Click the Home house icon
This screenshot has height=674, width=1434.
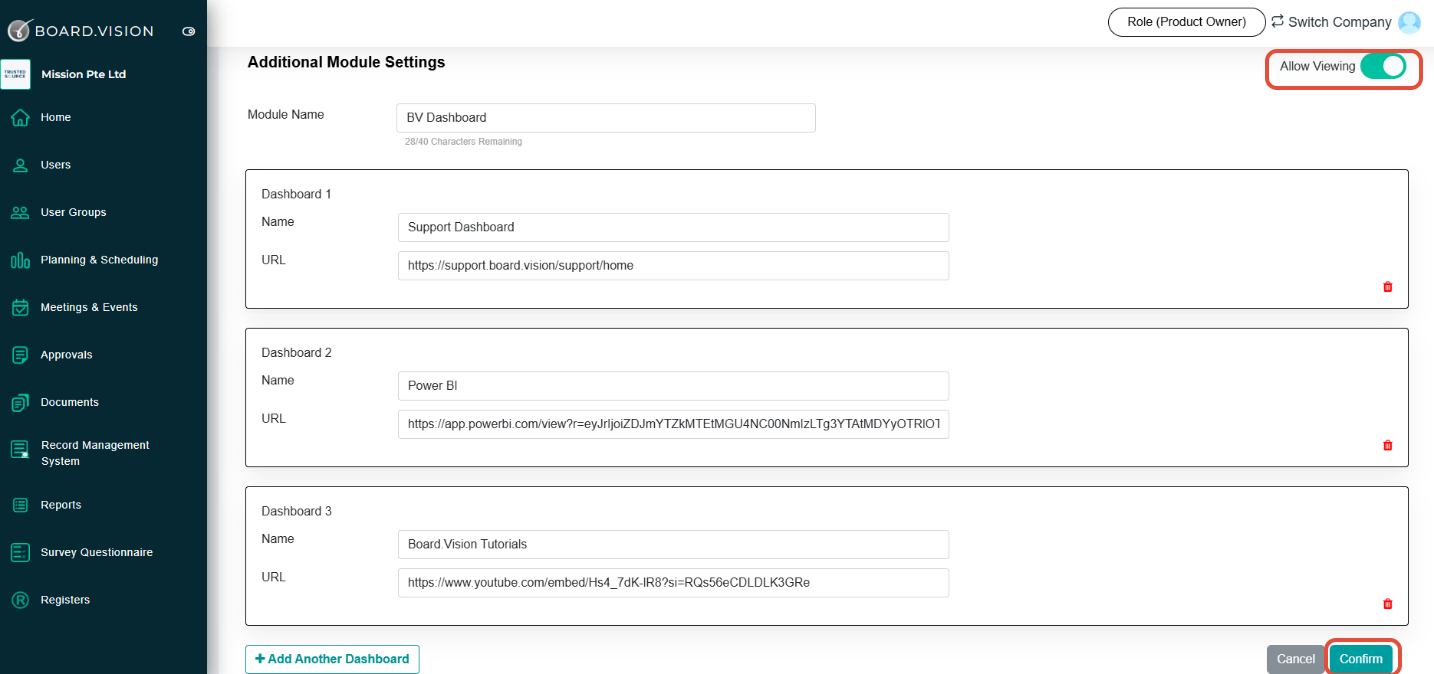tap(20, 118)
